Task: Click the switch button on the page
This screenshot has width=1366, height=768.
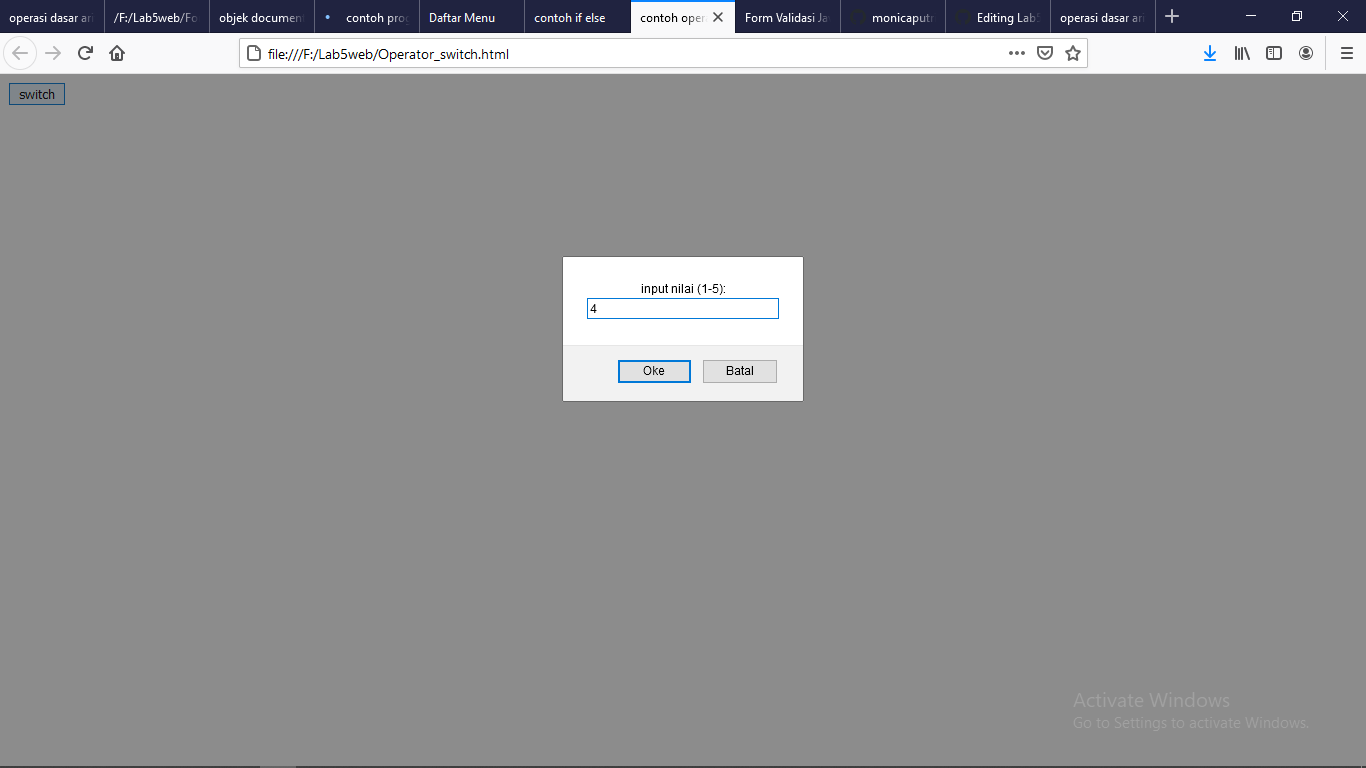Action: [x=36, y=93]
